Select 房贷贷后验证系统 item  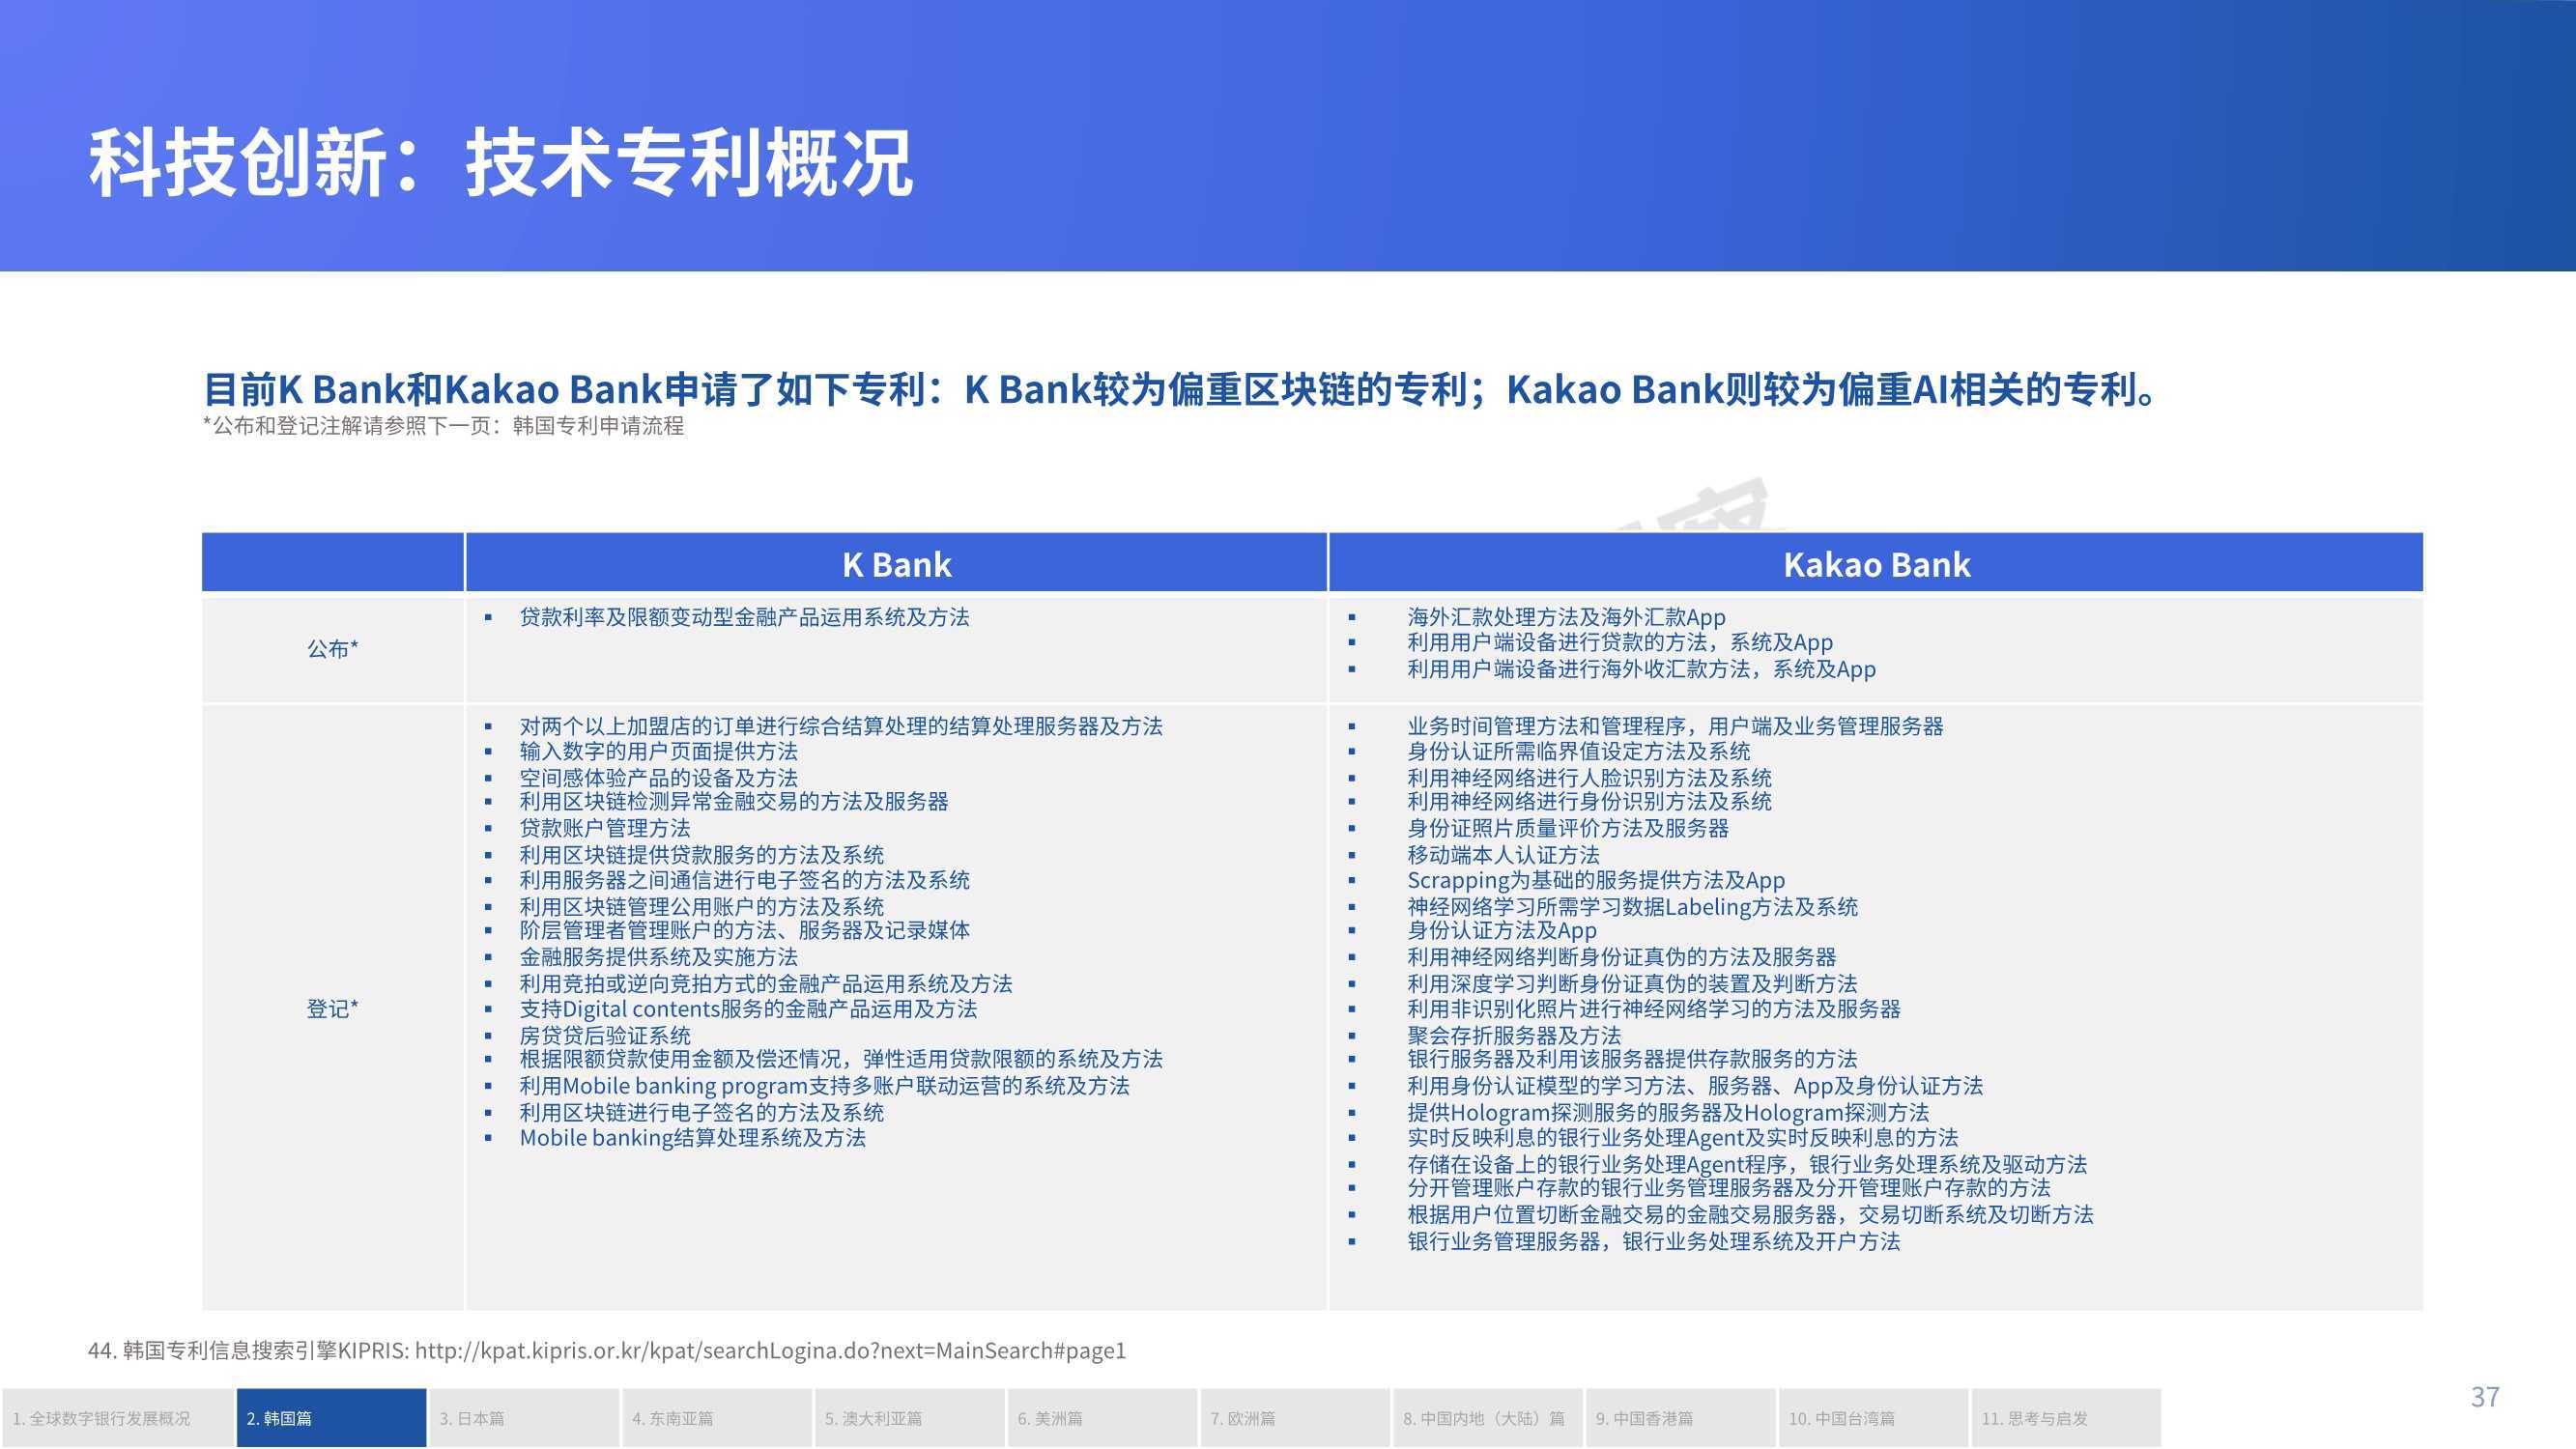click(x=605, y=1036)
